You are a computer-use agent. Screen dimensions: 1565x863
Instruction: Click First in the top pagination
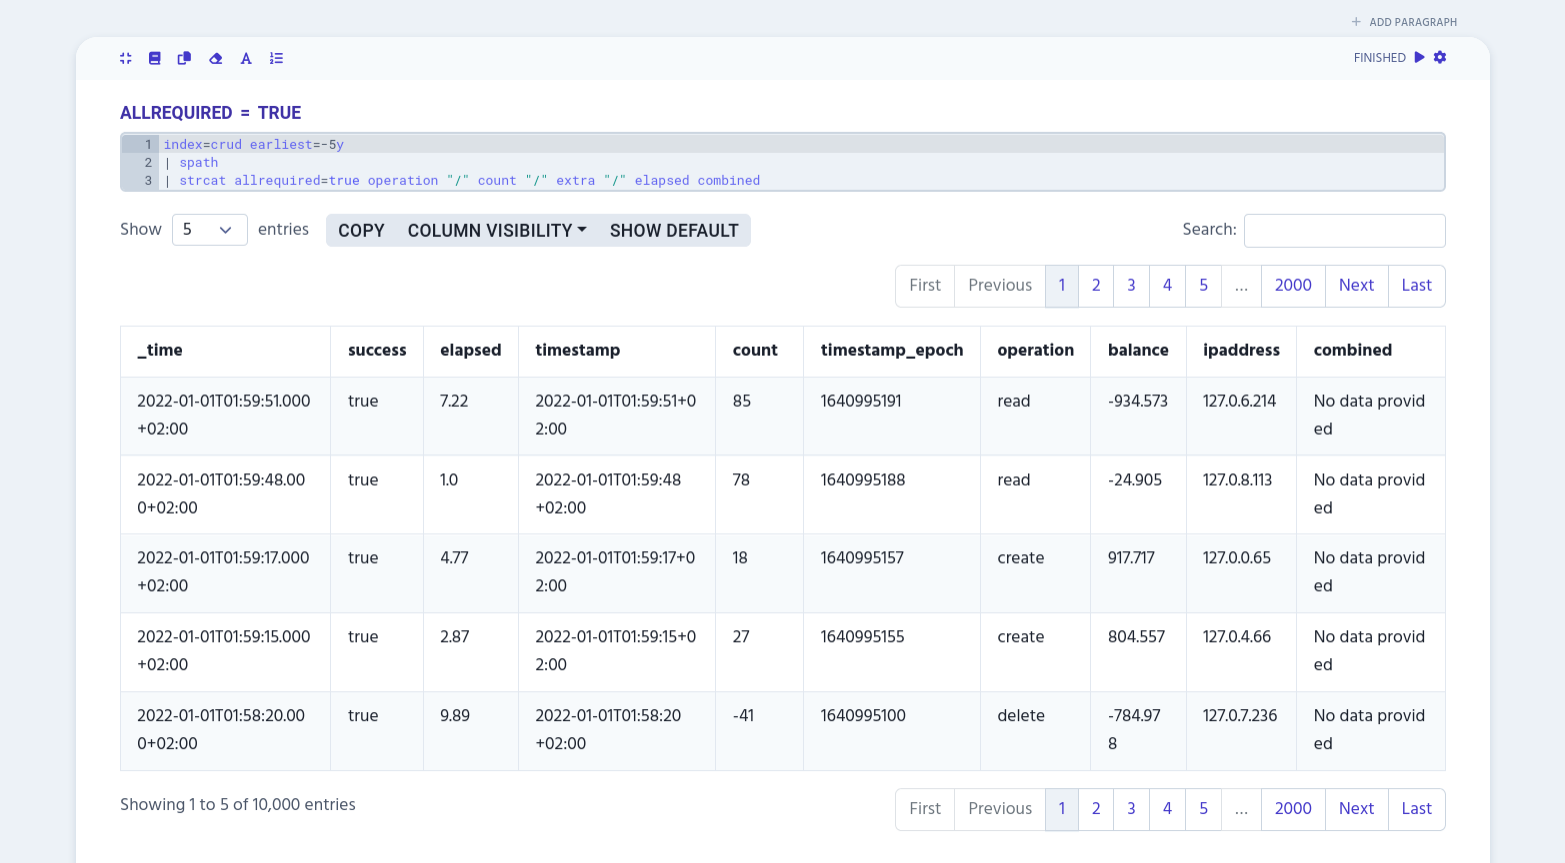pyautogui.click(x=925, y=286)
